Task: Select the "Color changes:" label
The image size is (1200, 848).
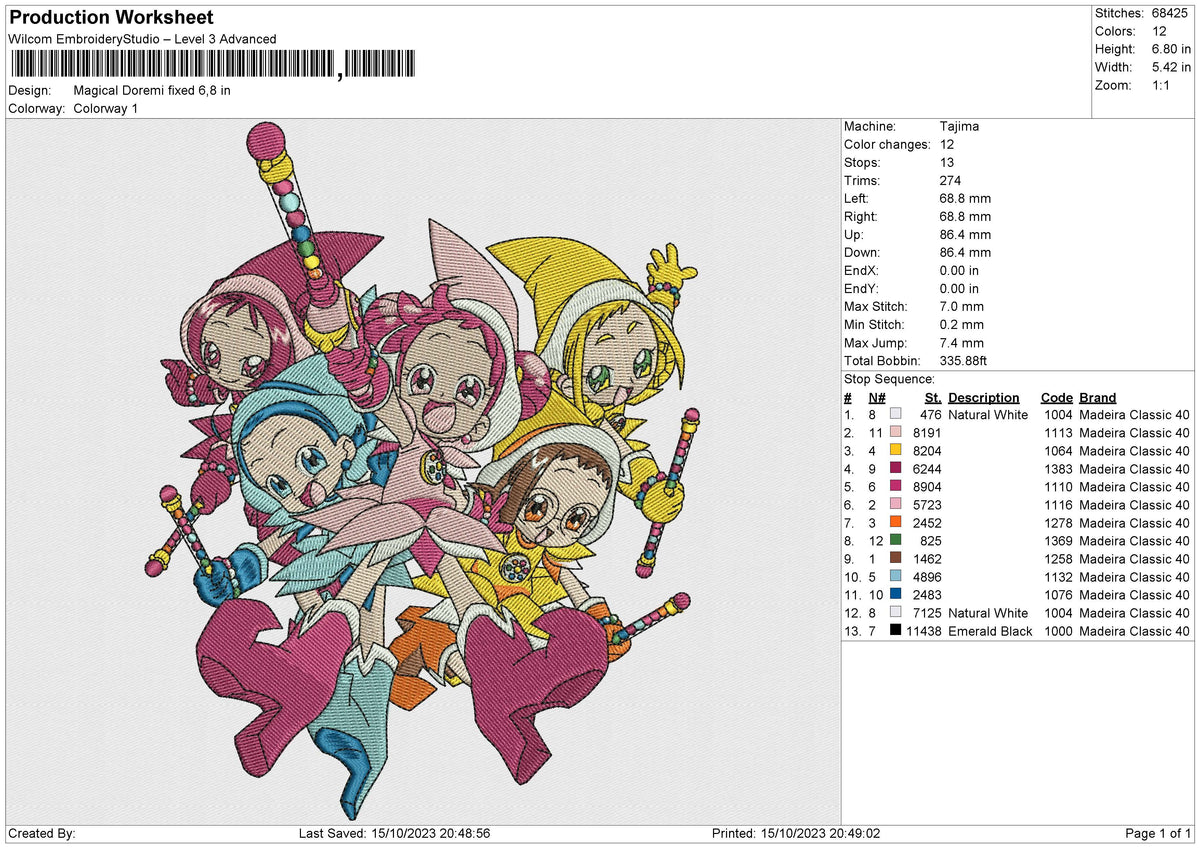Action: pos(887,145)
